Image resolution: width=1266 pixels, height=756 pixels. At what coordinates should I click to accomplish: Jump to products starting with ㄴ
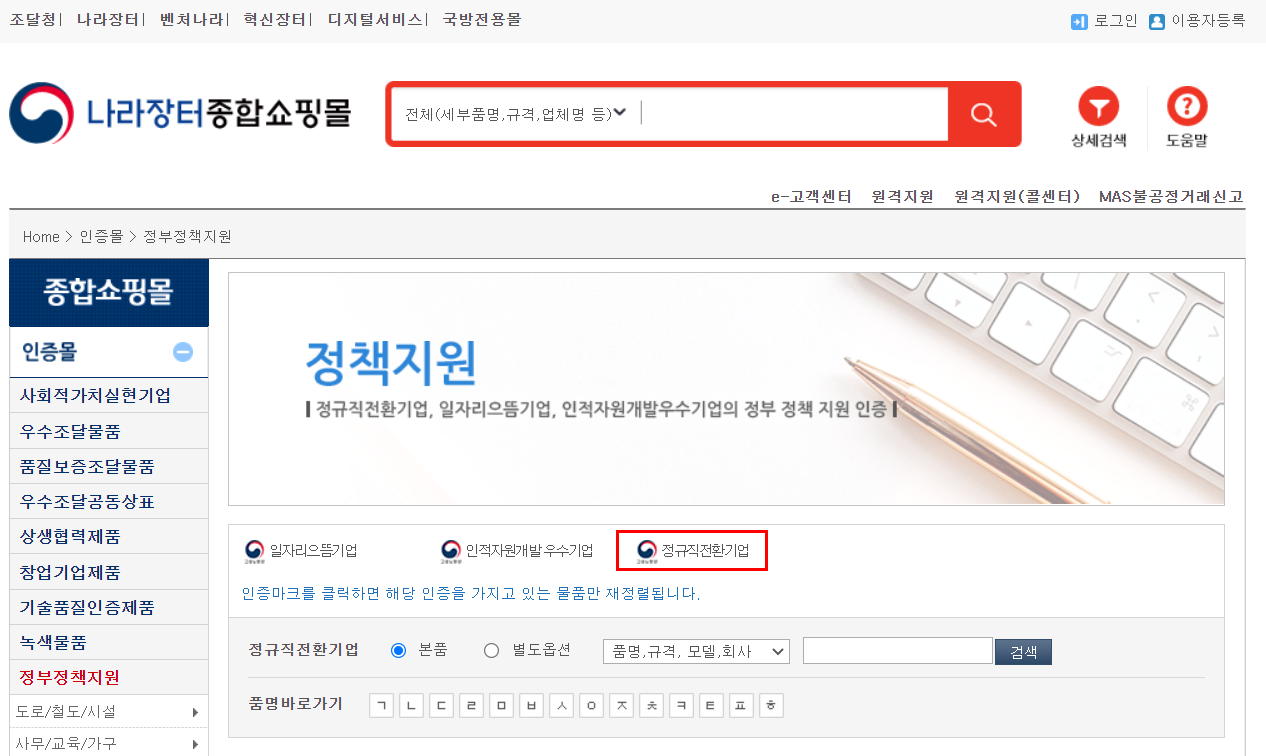[x=411, y=706]
